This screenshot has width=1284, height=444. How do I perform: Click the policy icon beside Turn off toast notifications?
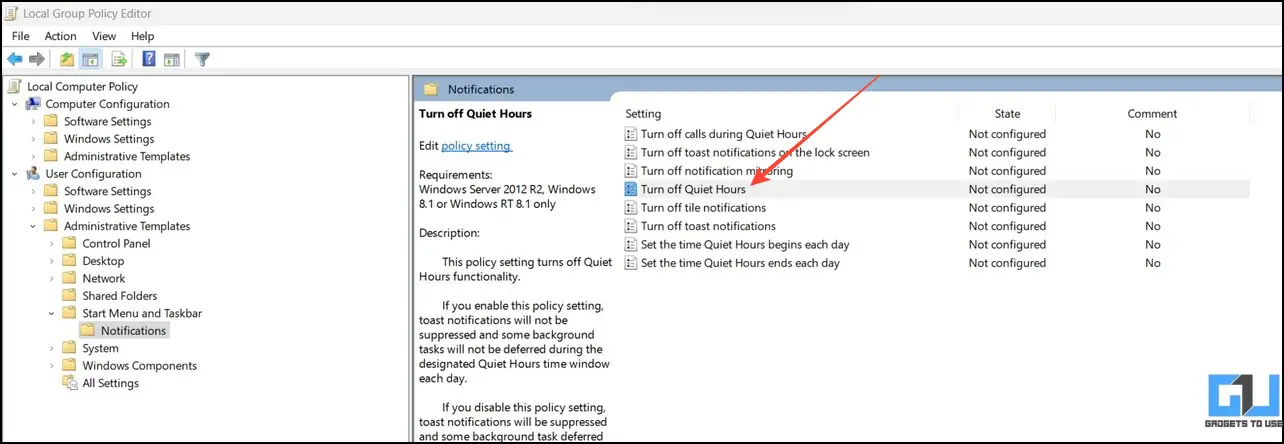[x=631, y=226]
